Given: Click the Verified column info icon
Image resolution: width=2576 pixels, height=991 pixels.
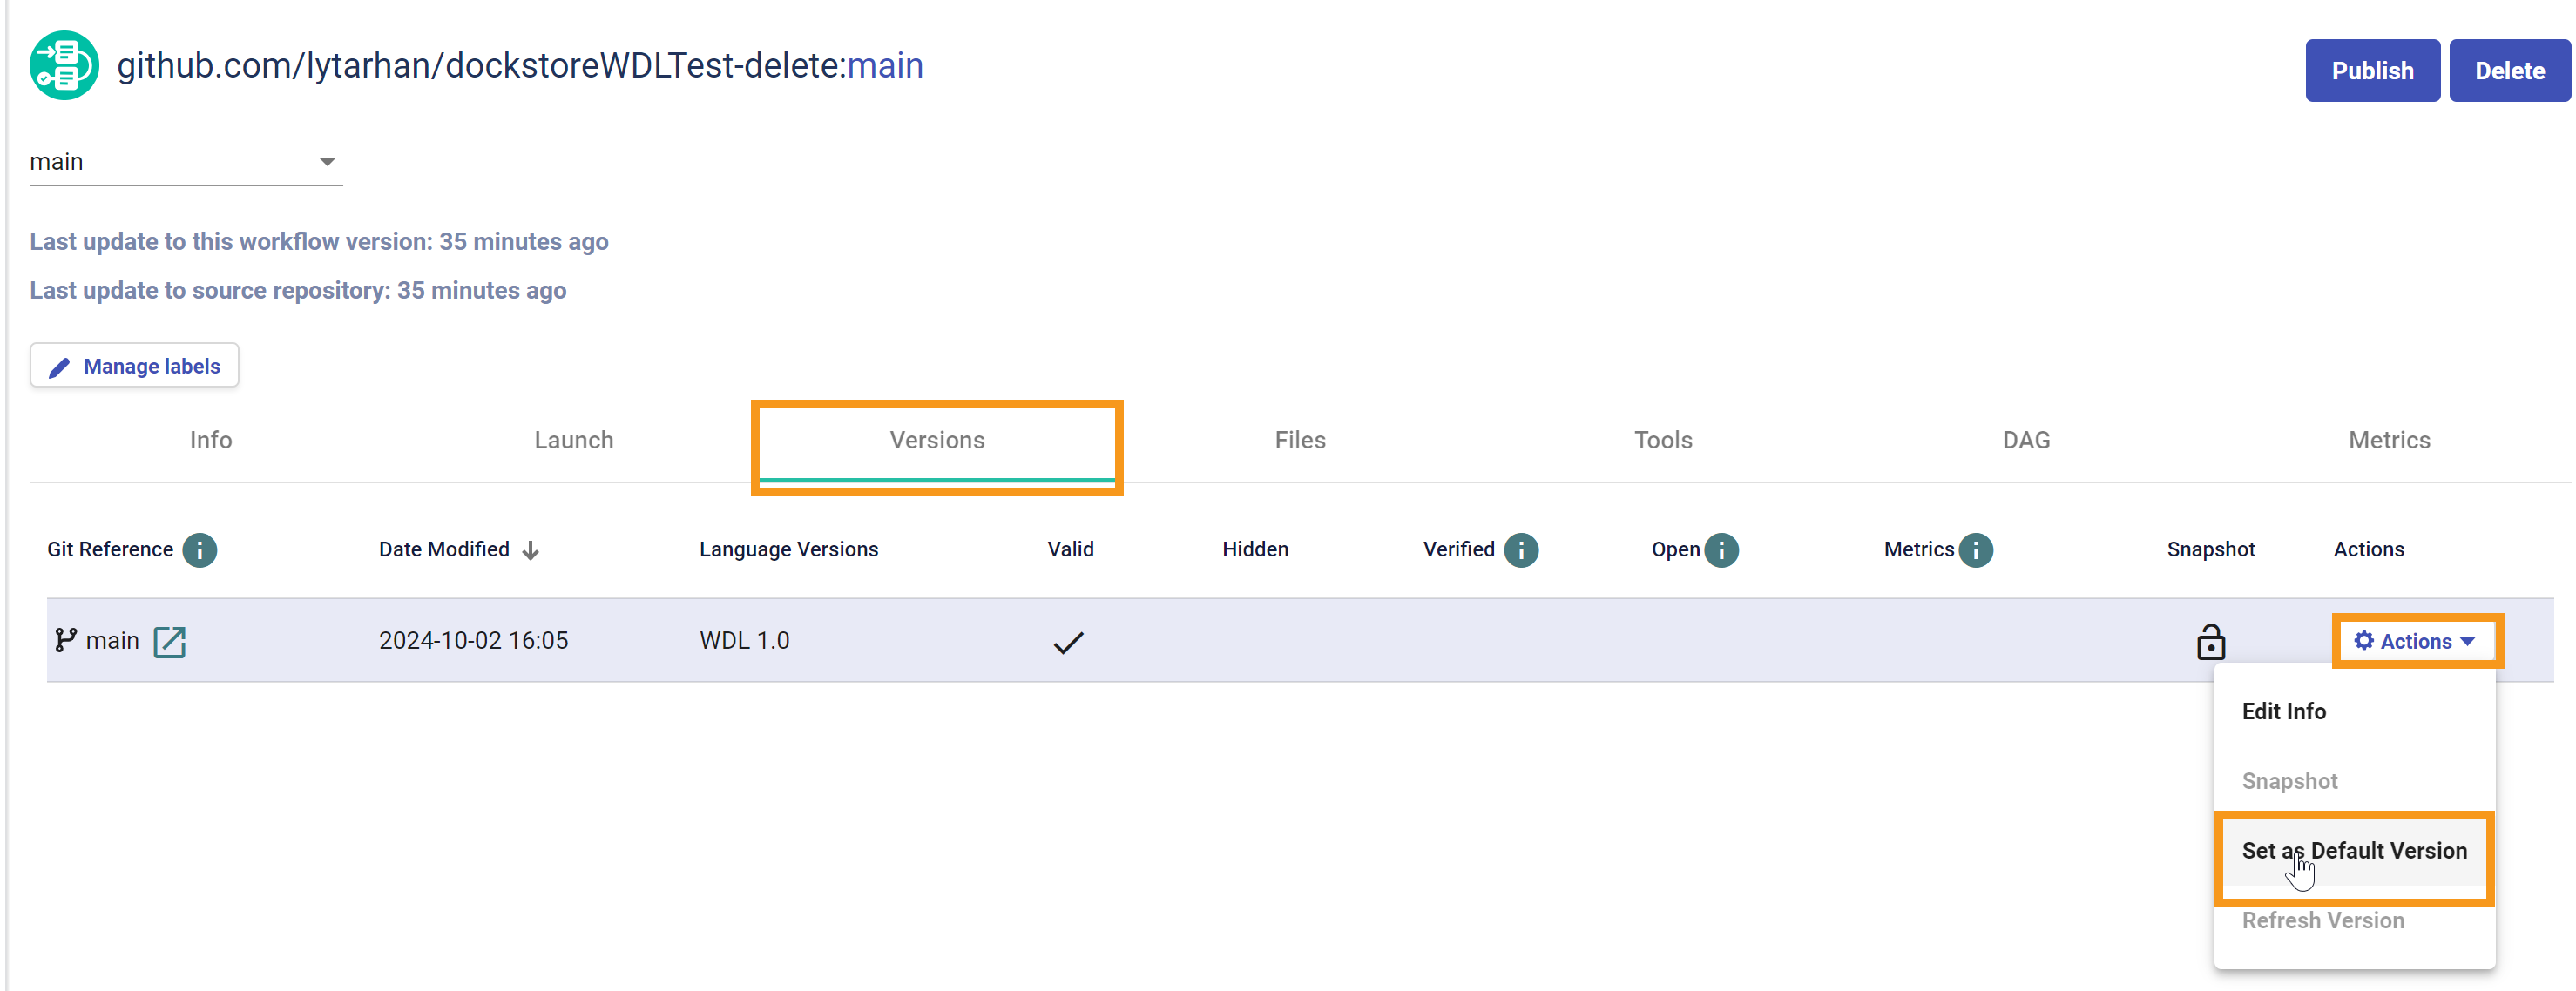Looking at the screenshot, I should tap(1520, 550).
